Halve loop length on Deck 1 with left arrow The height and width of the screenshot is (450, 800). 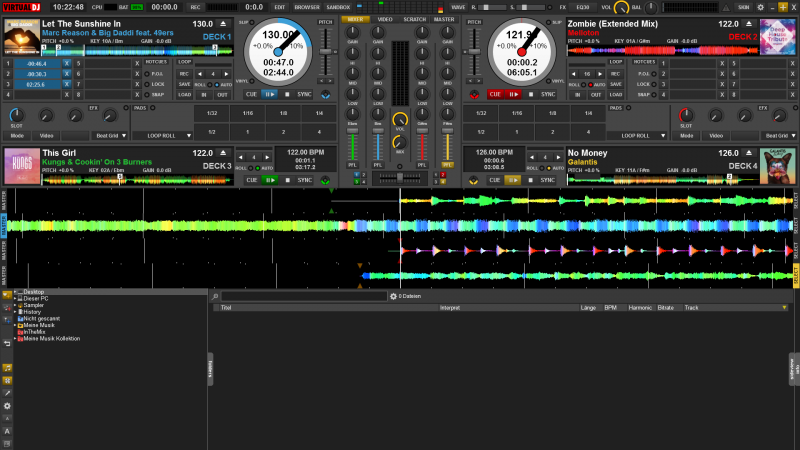pyautogui.click(x=199, y=74)
